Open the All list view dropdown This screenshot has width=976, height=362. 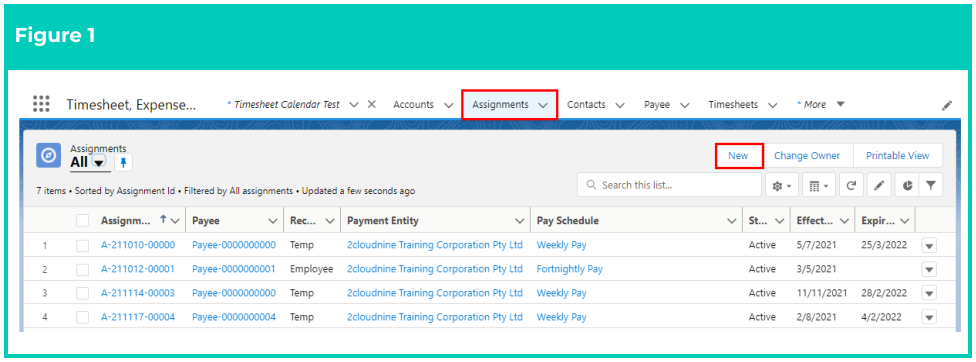tap(99, 163)
